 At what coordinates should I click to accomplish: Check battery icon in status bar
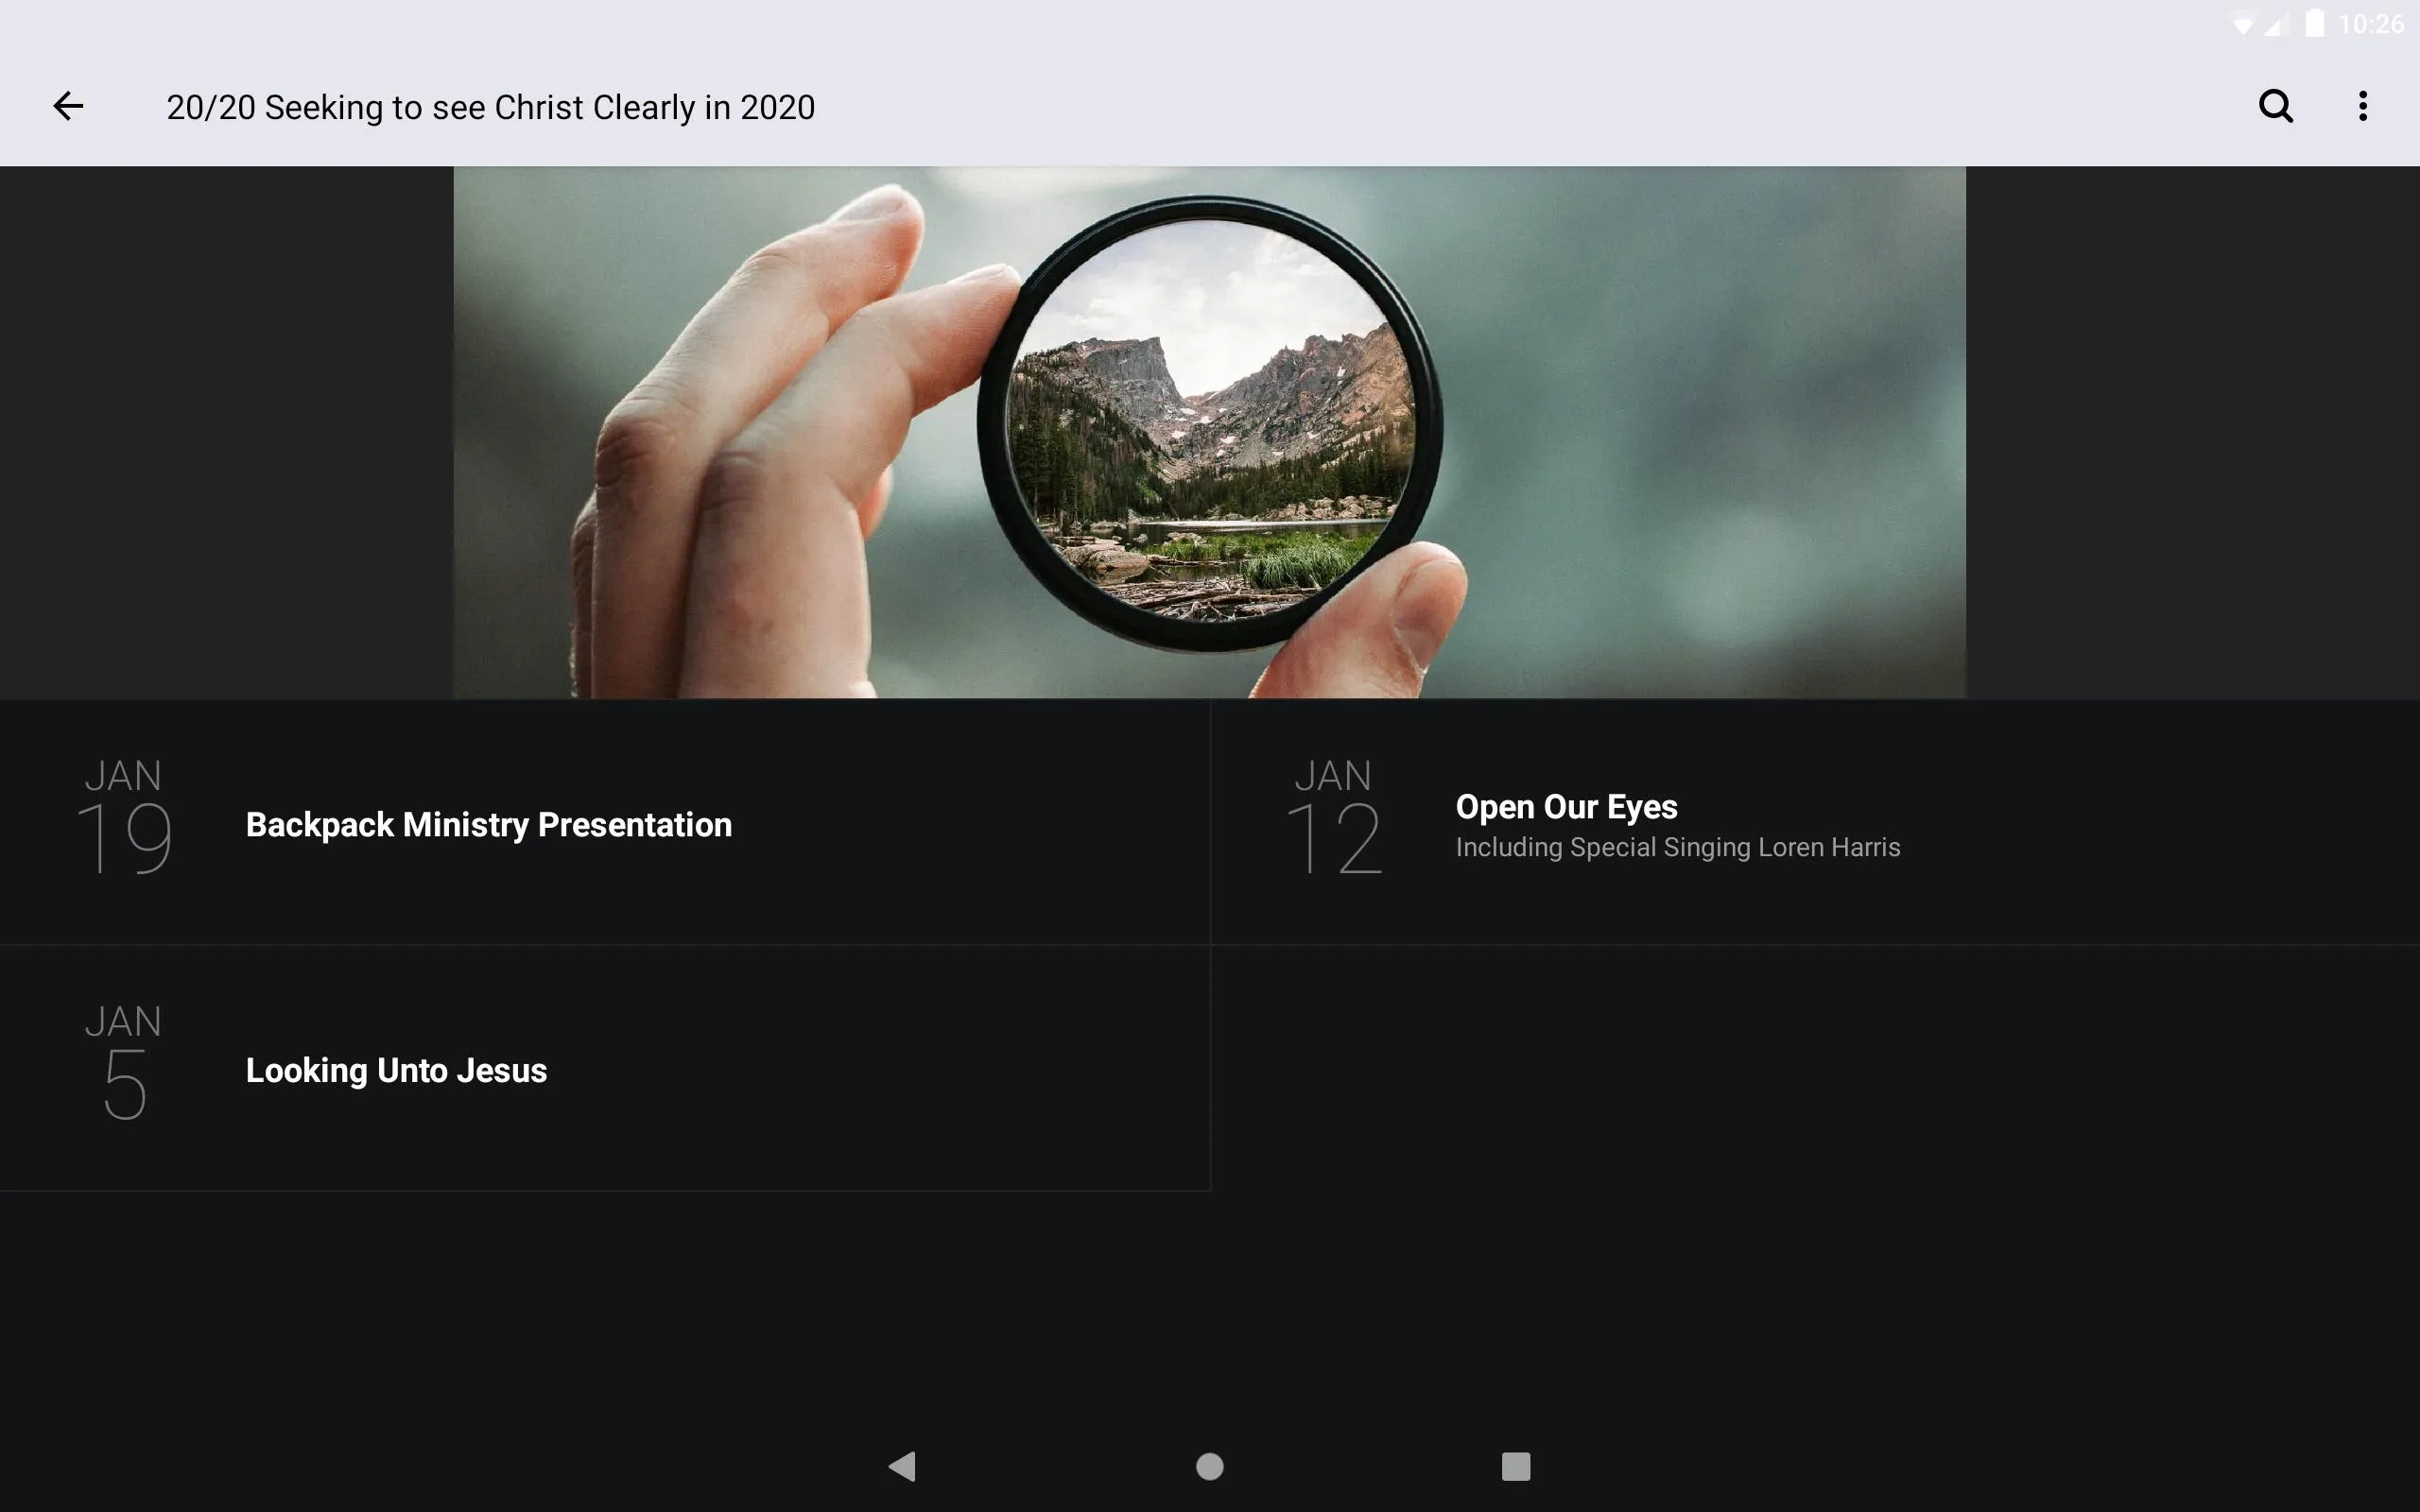pyautogui.click(x=2310, y=21)
